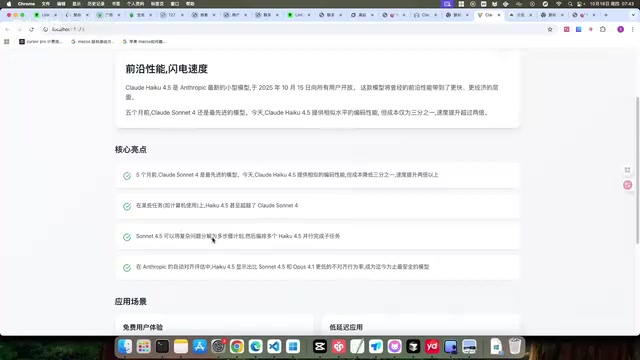Open the 个人资料 menu
640x360 pixels.
[135, 4]
